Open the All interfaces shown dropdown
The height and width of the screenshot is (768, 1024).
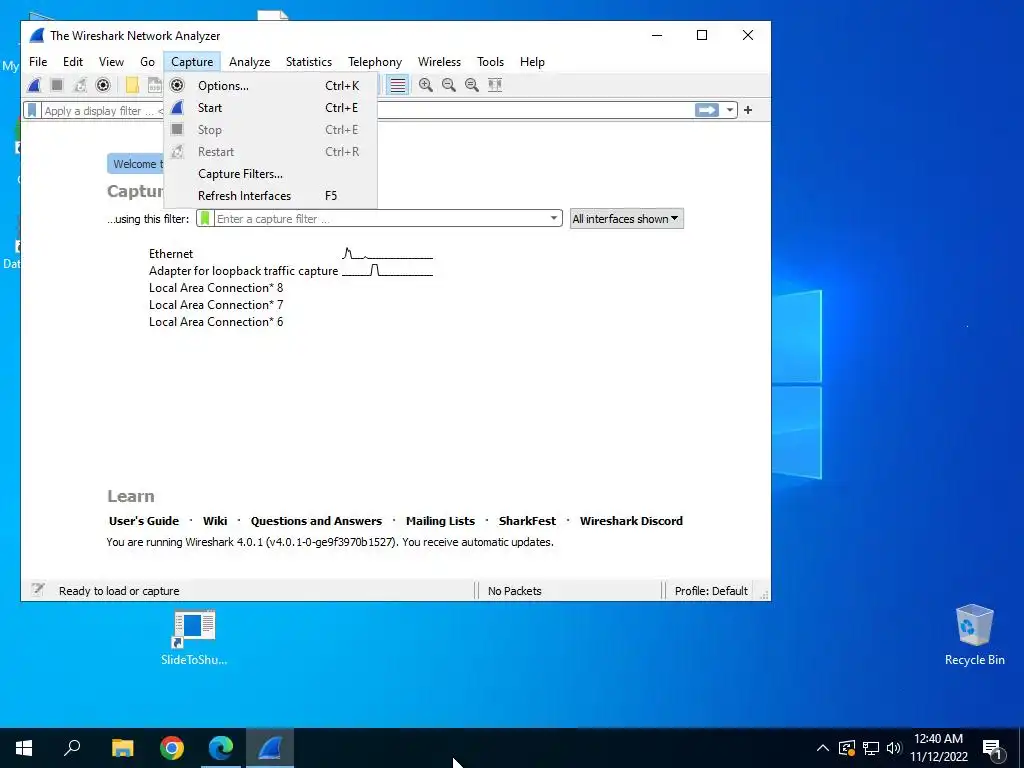tap(626, 219)
